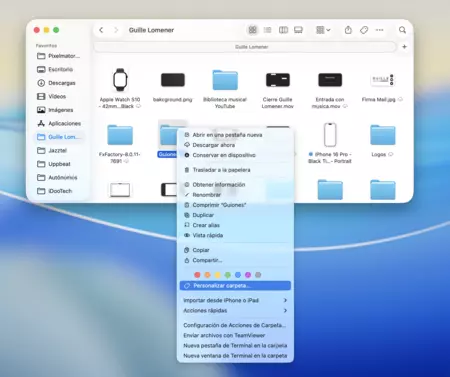The image size is (450, 377).
Task: Open the more actions ellipsis menu
Action: point(379,30)
